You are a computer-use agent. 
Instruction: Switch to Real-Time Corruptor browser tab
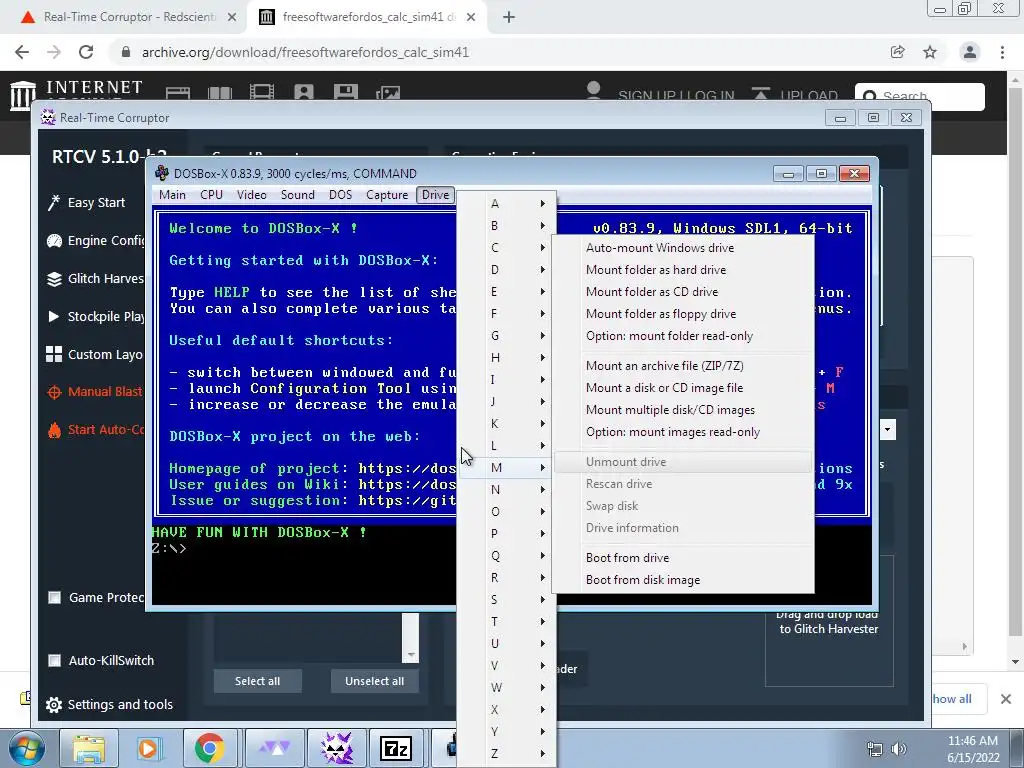point(124,17)
